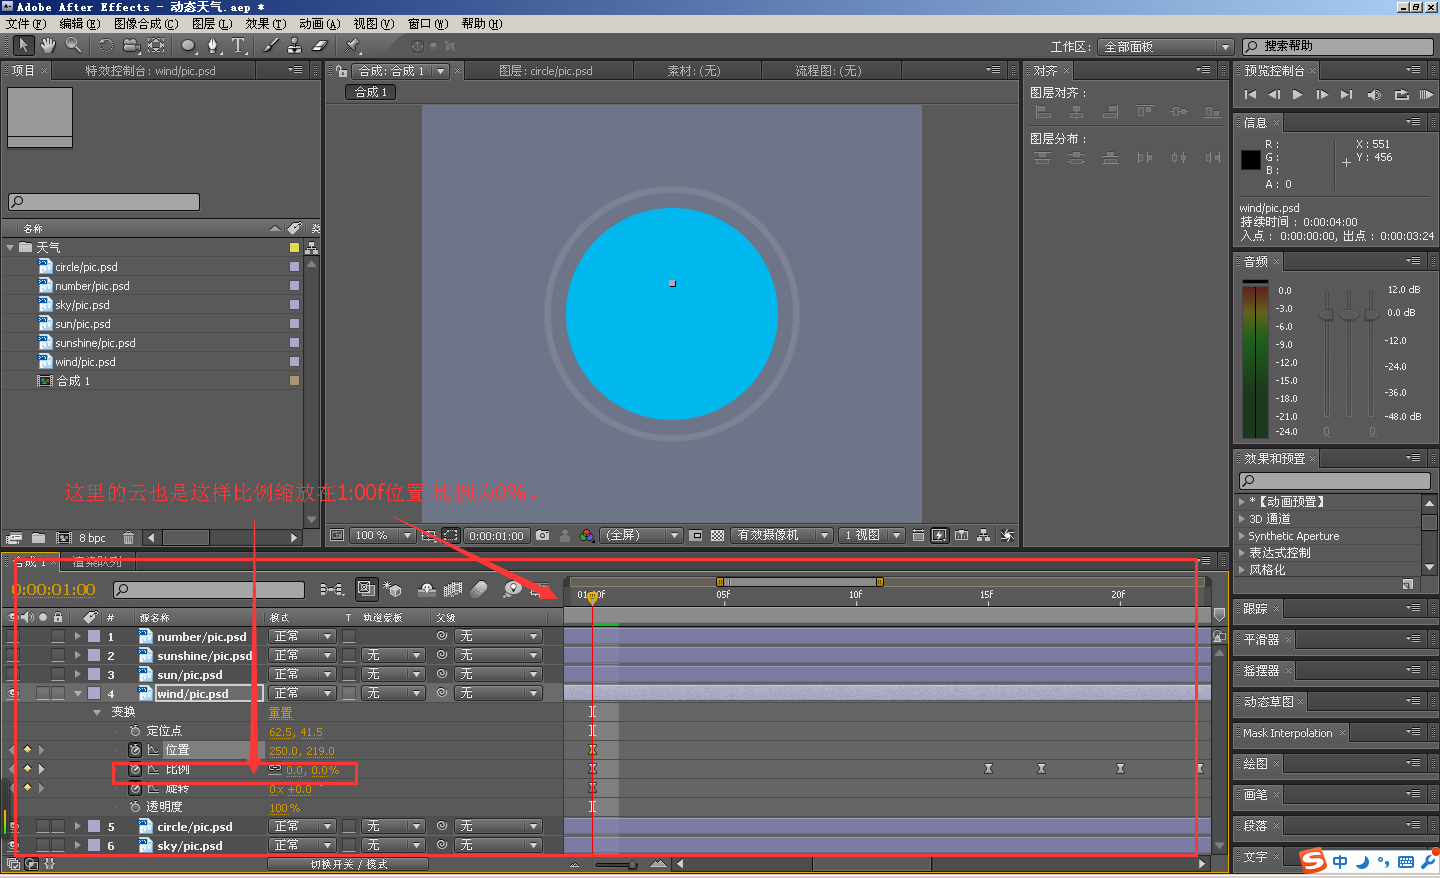Click the snapshot camera icon in viewer
The image size is (1440, 878).
(542, 536)
